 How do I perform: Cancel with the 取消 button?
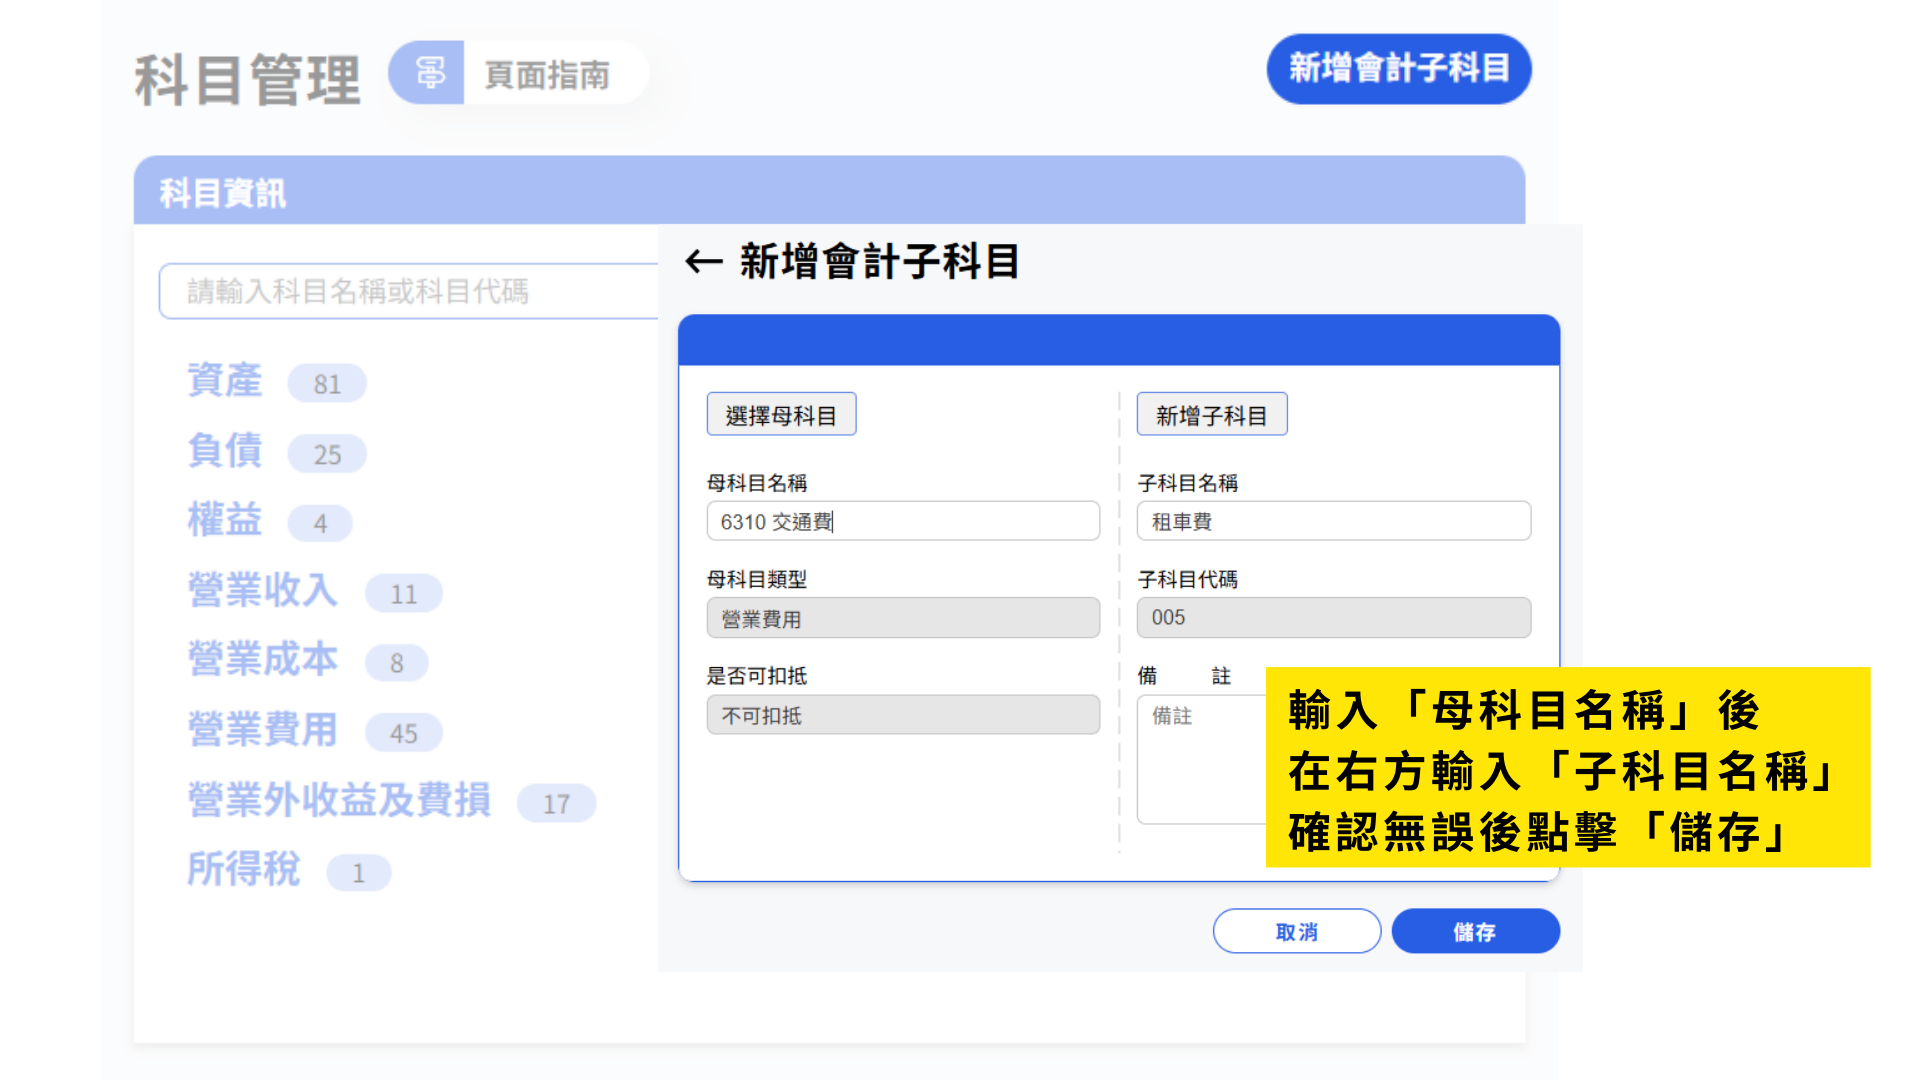pos(1296,931)
